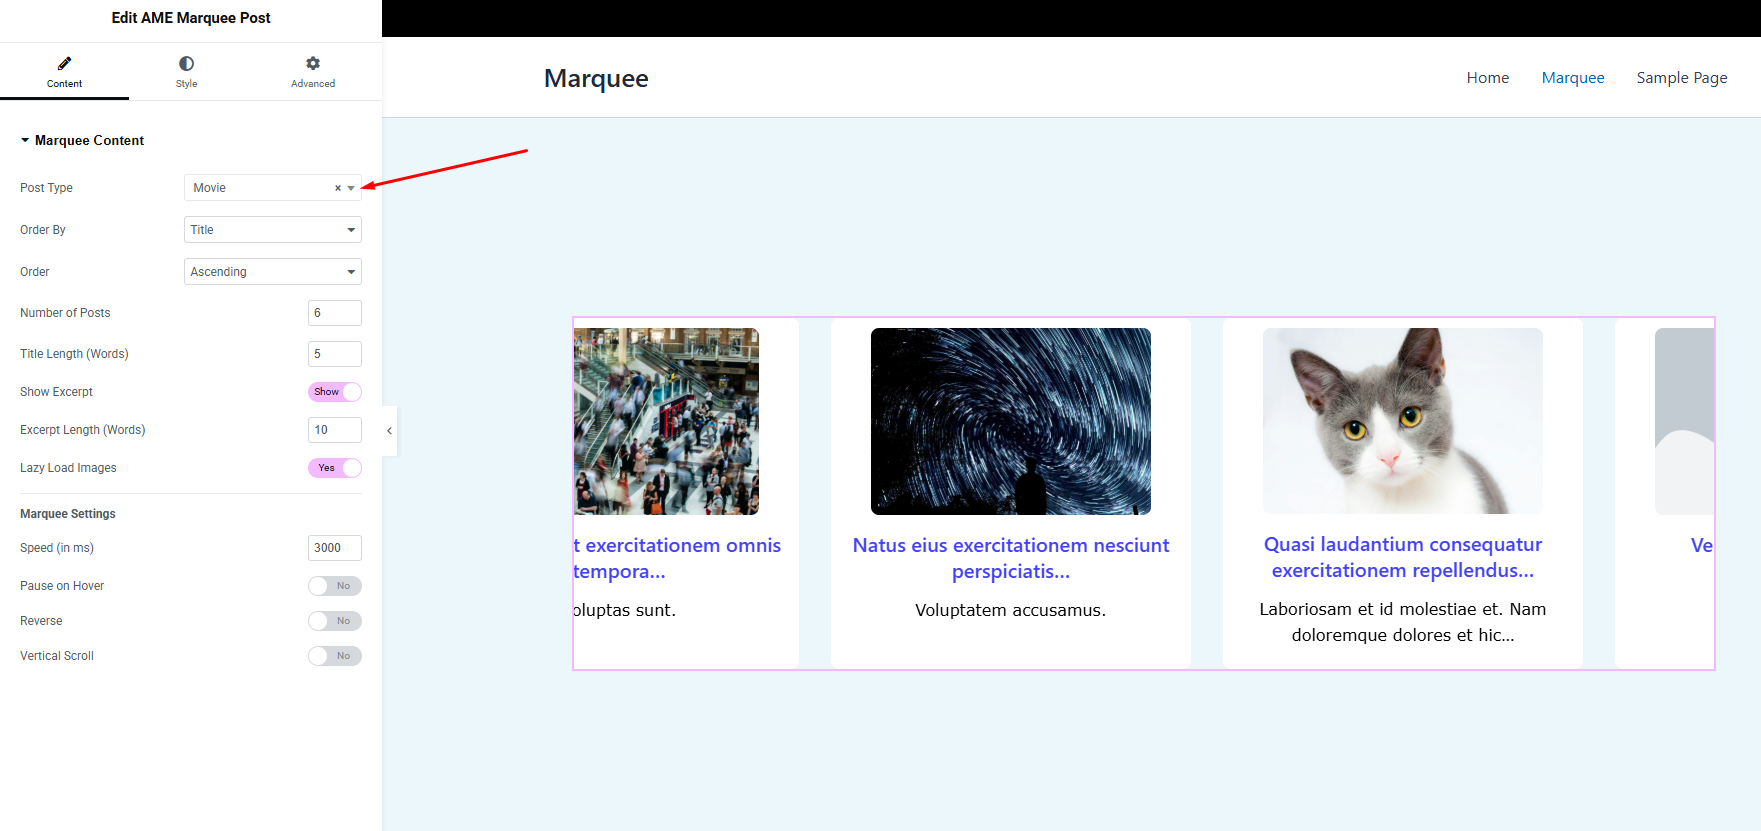Image resolution: width=1761 pixels, height=831 pixels.
Task: Enable the Pause on Hover switch
Action: pyautogui.click(x=335, y=586)
